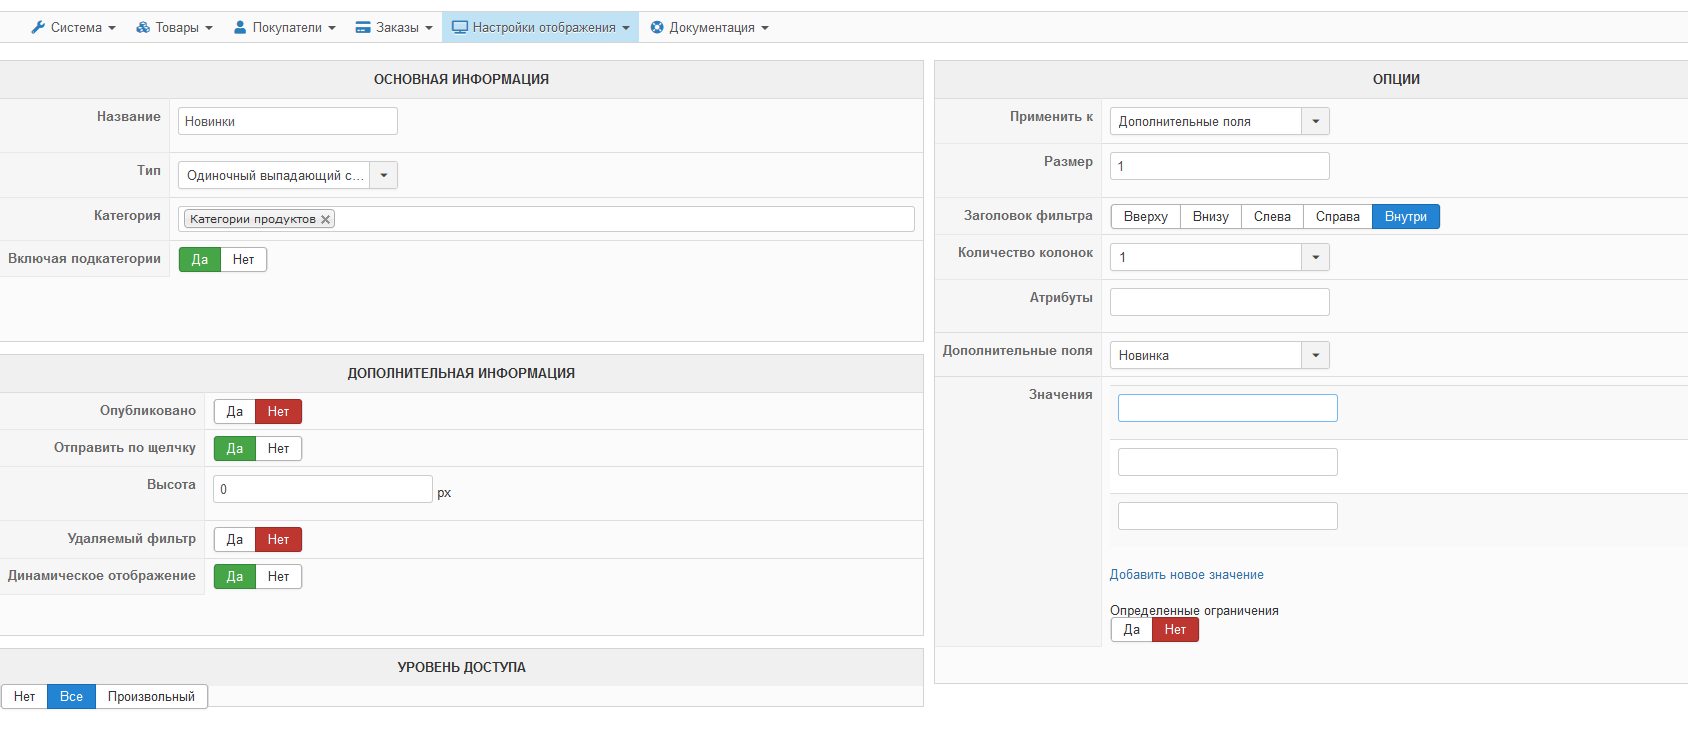Remove the Категории продуктов tag with its x
Screen dimensions: 1688x756
coord(325,220)
